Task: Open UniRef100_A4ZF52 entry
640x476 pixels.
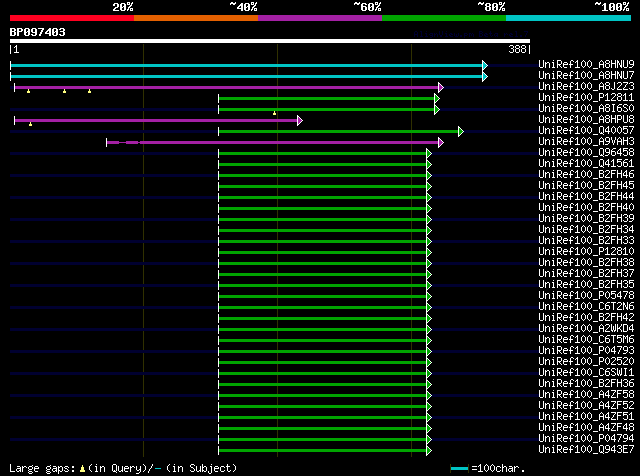Action: point(586,406)
